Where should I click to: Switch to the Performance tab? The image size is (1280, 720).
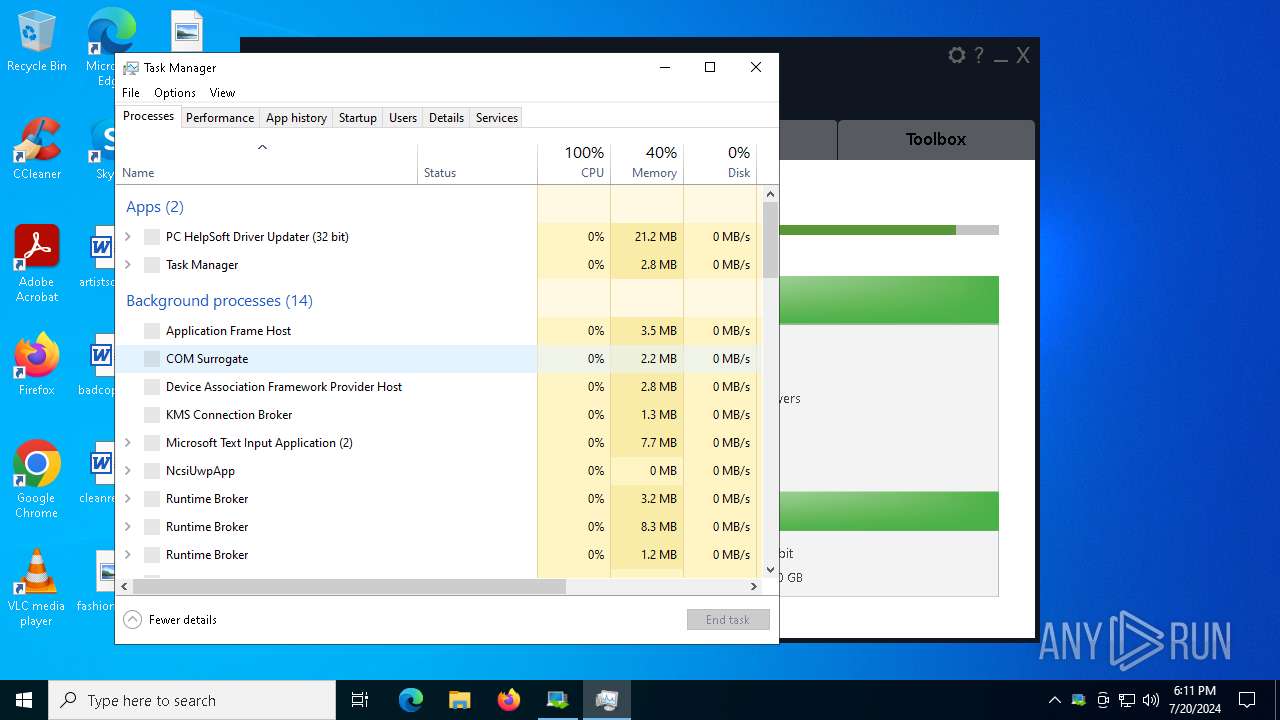point(220,118)
